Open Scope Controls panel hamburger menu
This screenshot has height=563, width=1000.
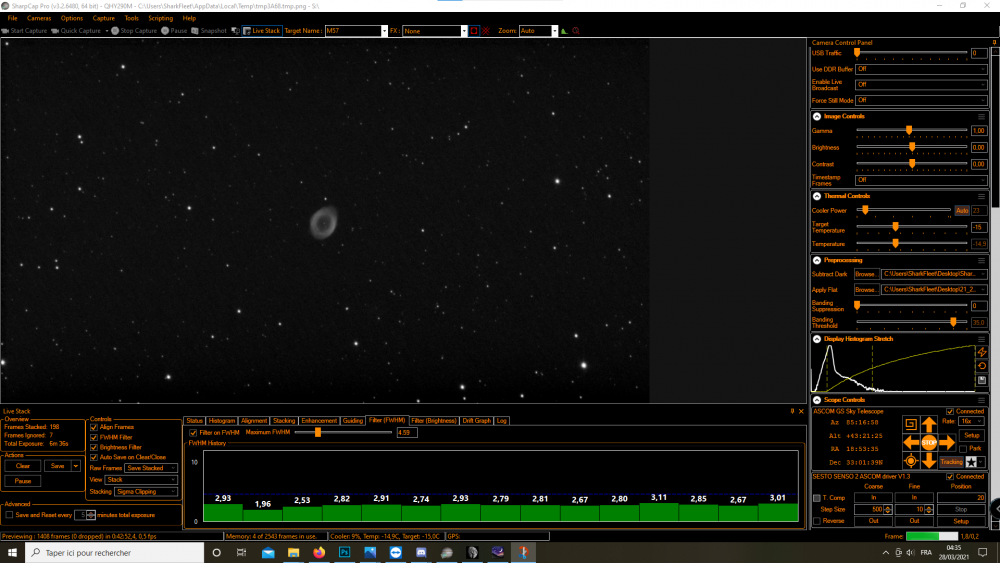[x=982, y=400]
